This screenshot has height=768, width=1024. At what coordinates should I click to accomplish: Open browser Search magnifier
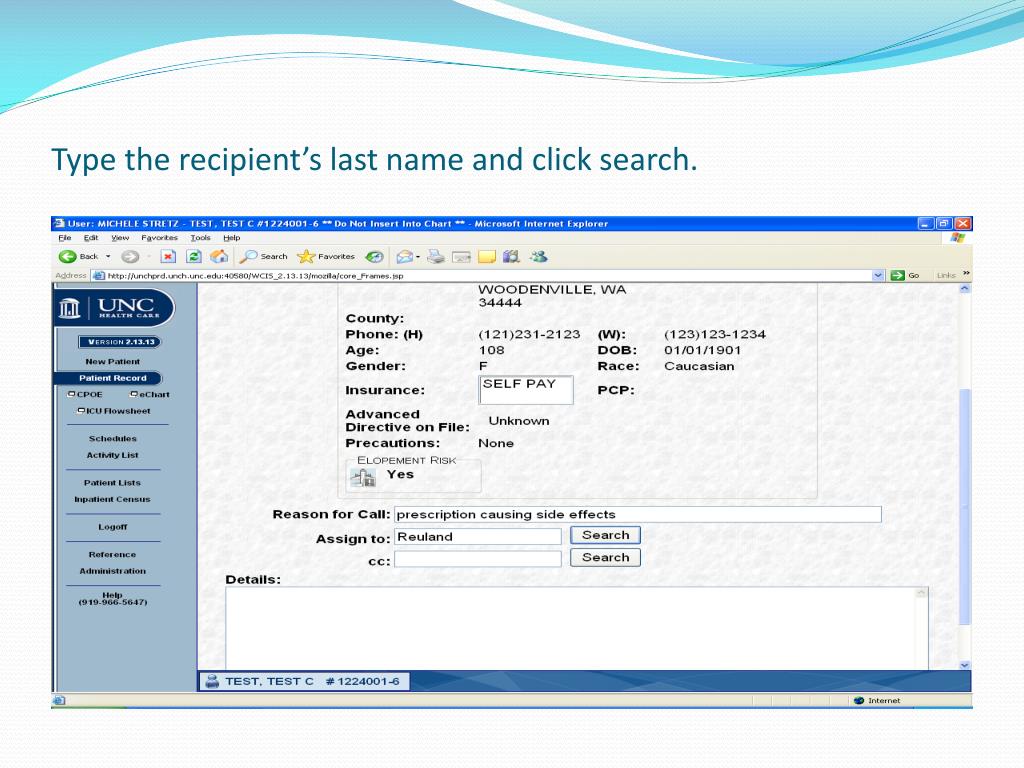(263, 257)
